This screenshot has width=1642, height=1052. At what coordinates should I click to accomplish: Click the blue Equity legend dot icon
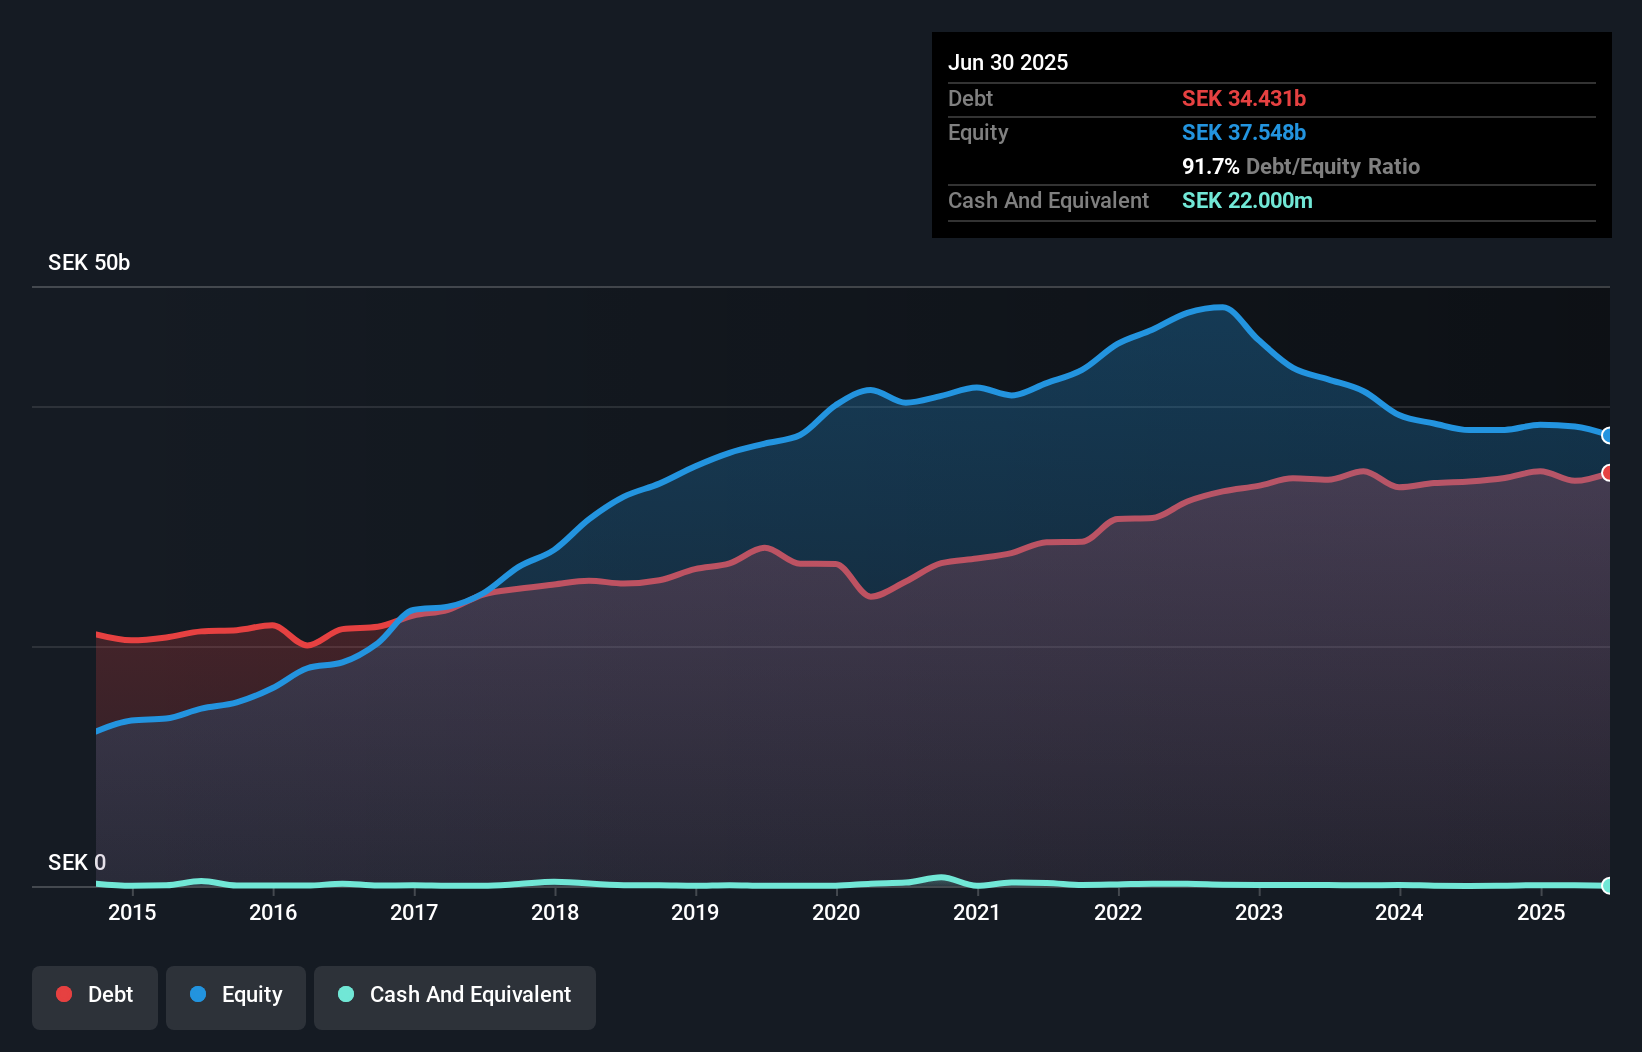197,994
